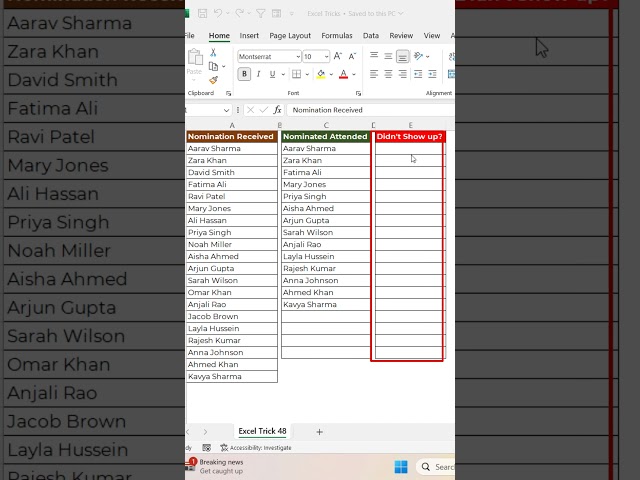The width and height of the screenshot is (640, 480).
Task: Click the formula bar showing Nomination Received
Action: (x=371, y=110)
